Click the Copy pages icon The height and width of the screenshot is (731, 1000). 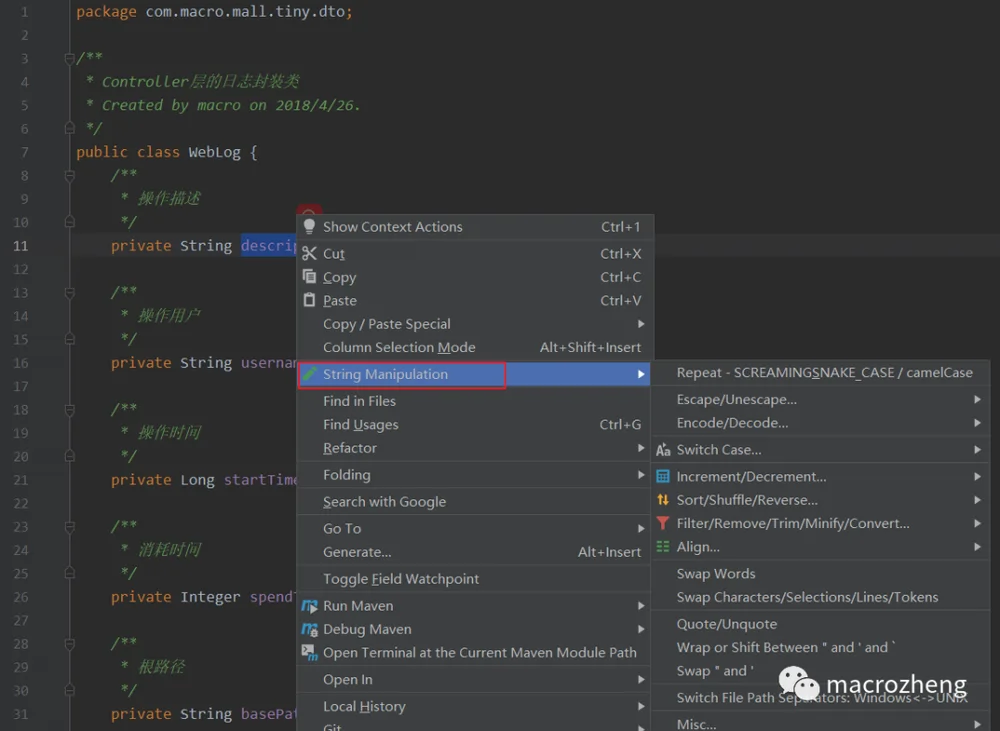tap(309, 277)
